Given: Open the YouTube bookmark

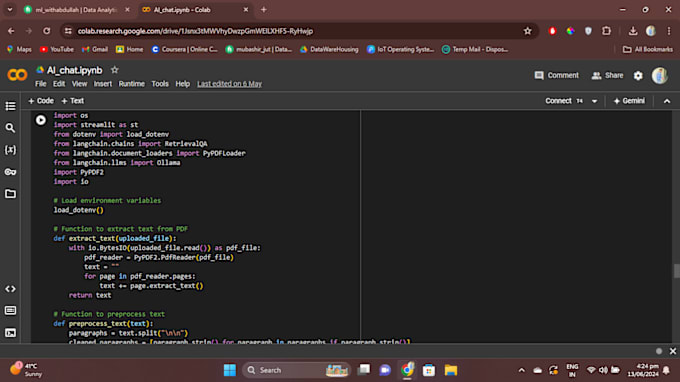Looking at the screenshot, I should click(57, 49).
